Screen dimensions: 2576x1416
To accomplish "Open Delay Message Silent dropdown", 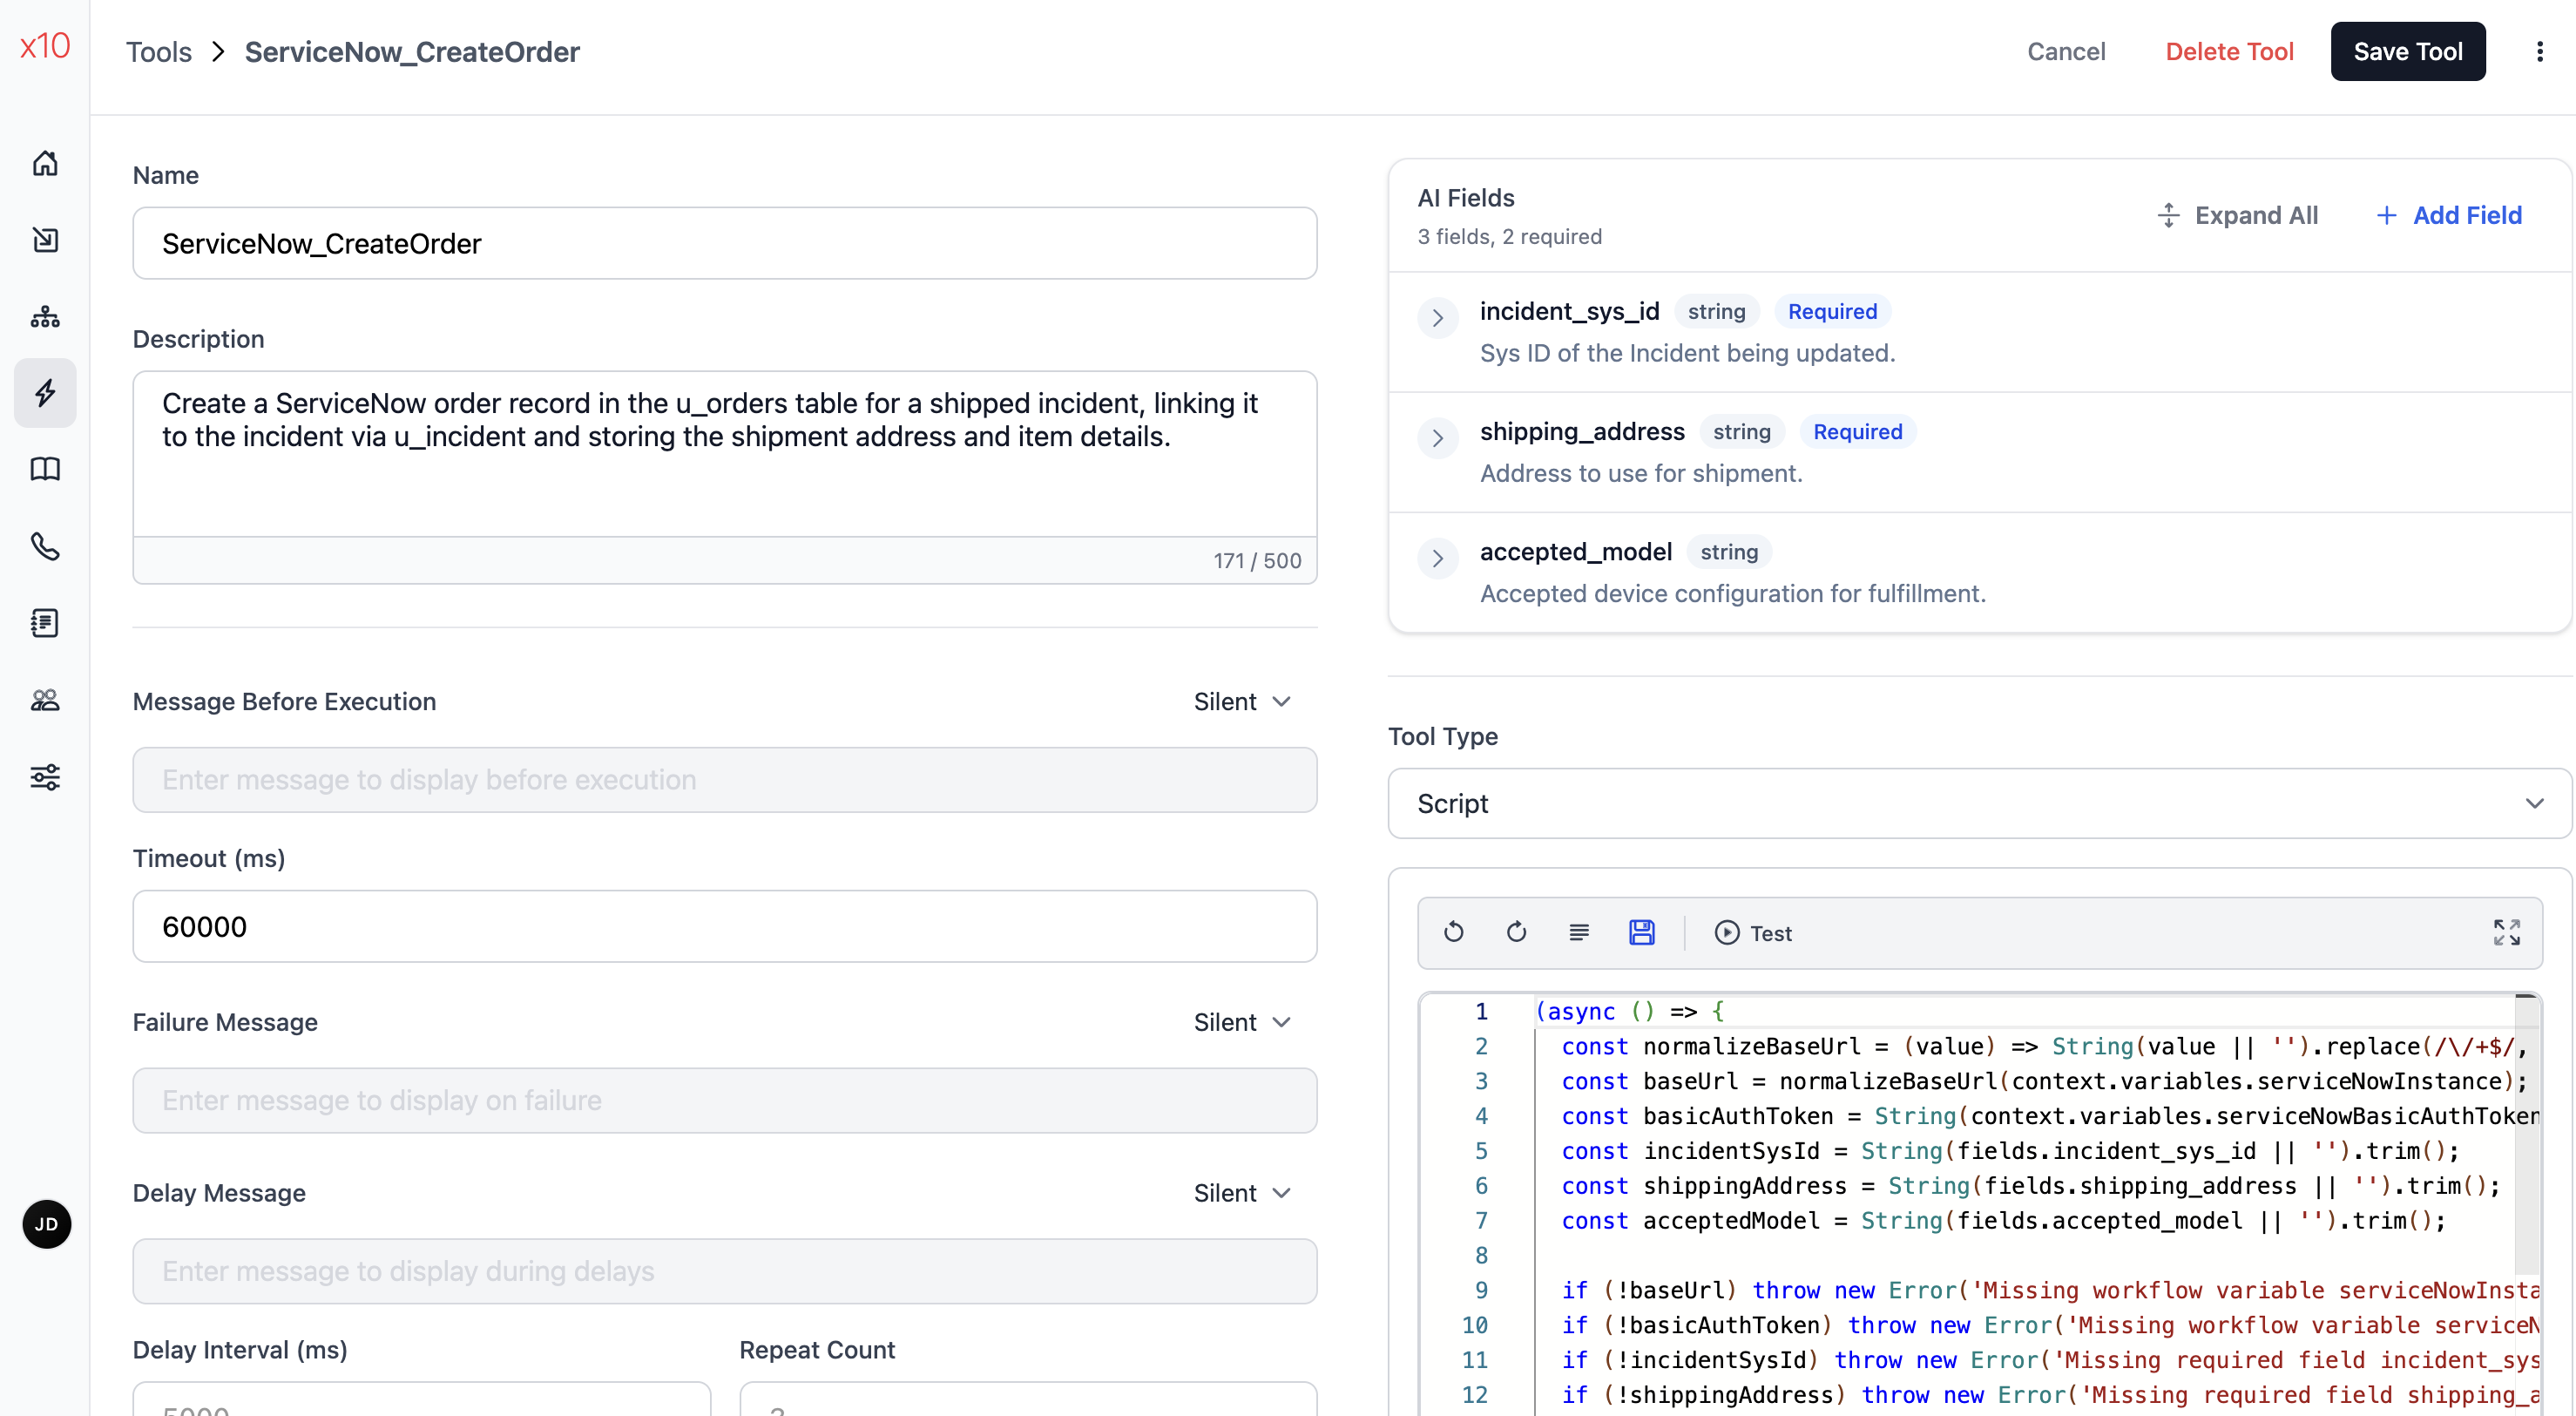I will pyautogui.click(x=1243, y=1193).
